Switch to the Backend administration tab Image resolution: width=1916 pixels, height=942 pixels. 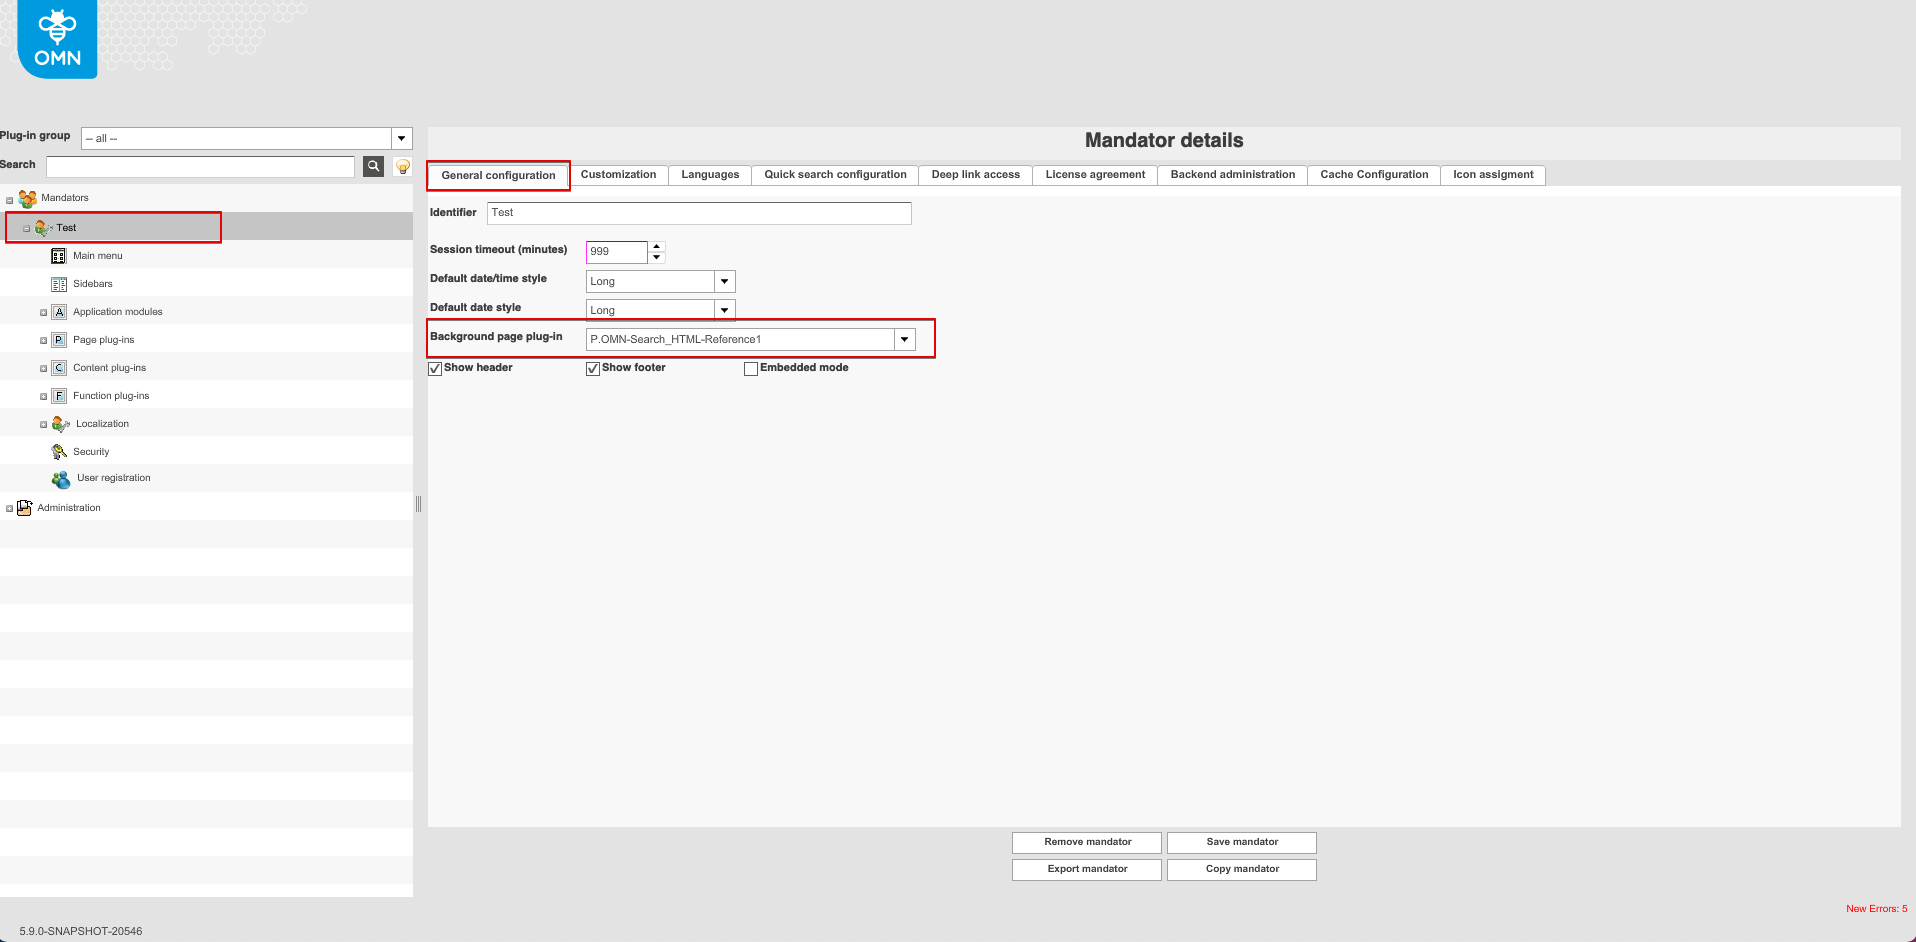(1233, 175)
